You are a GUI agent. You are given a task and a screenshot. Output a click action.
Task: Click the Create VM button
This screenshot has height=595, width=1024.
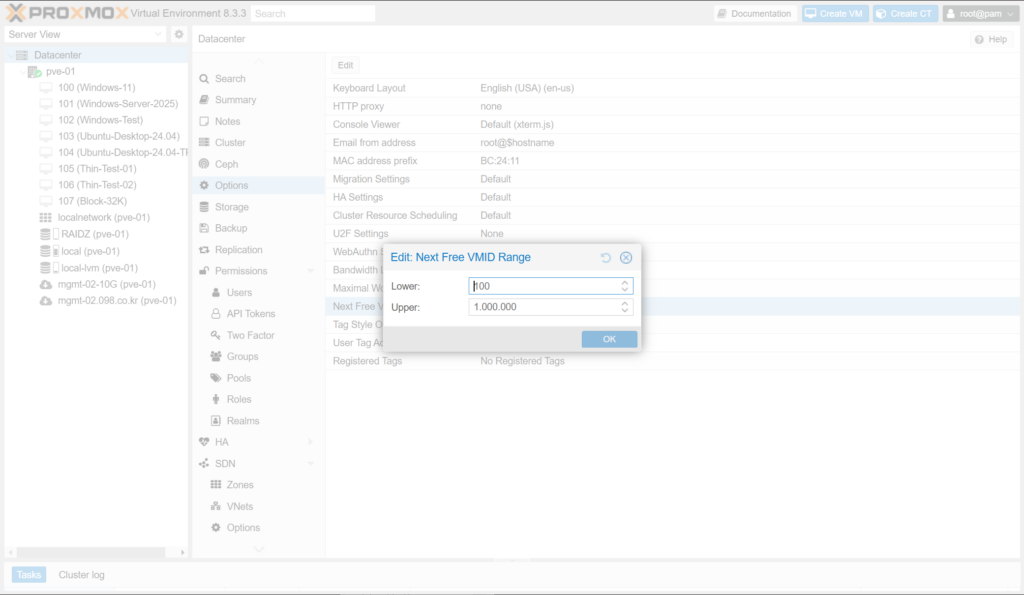(x=834, y=14)
